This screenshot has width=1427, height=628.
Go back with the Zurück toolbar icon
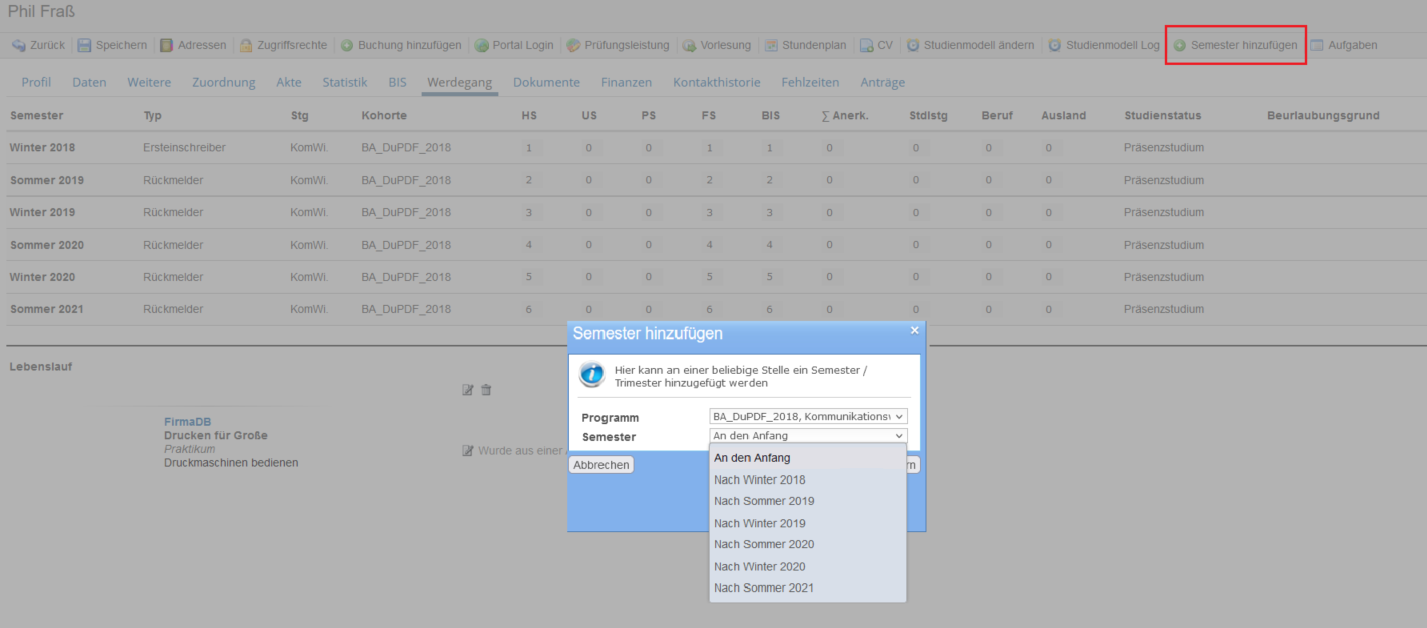pyautogui.click(x=19, y=45)
